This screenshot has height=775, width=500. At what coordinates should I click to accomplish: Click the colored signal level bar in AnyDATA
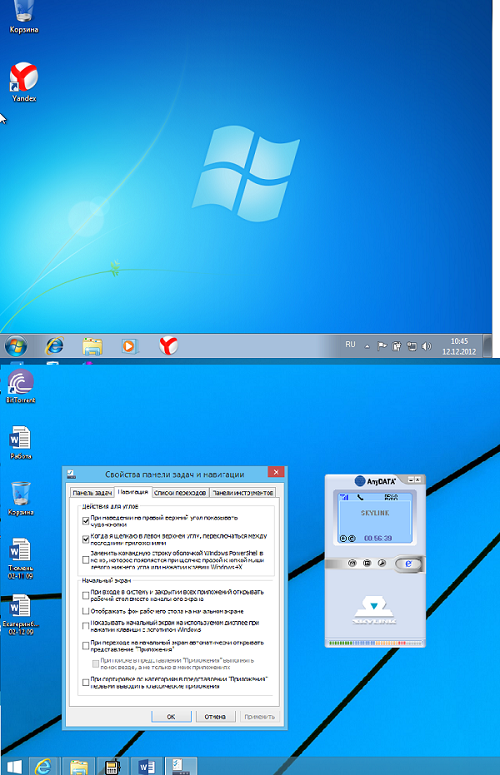tap(375, 643)
